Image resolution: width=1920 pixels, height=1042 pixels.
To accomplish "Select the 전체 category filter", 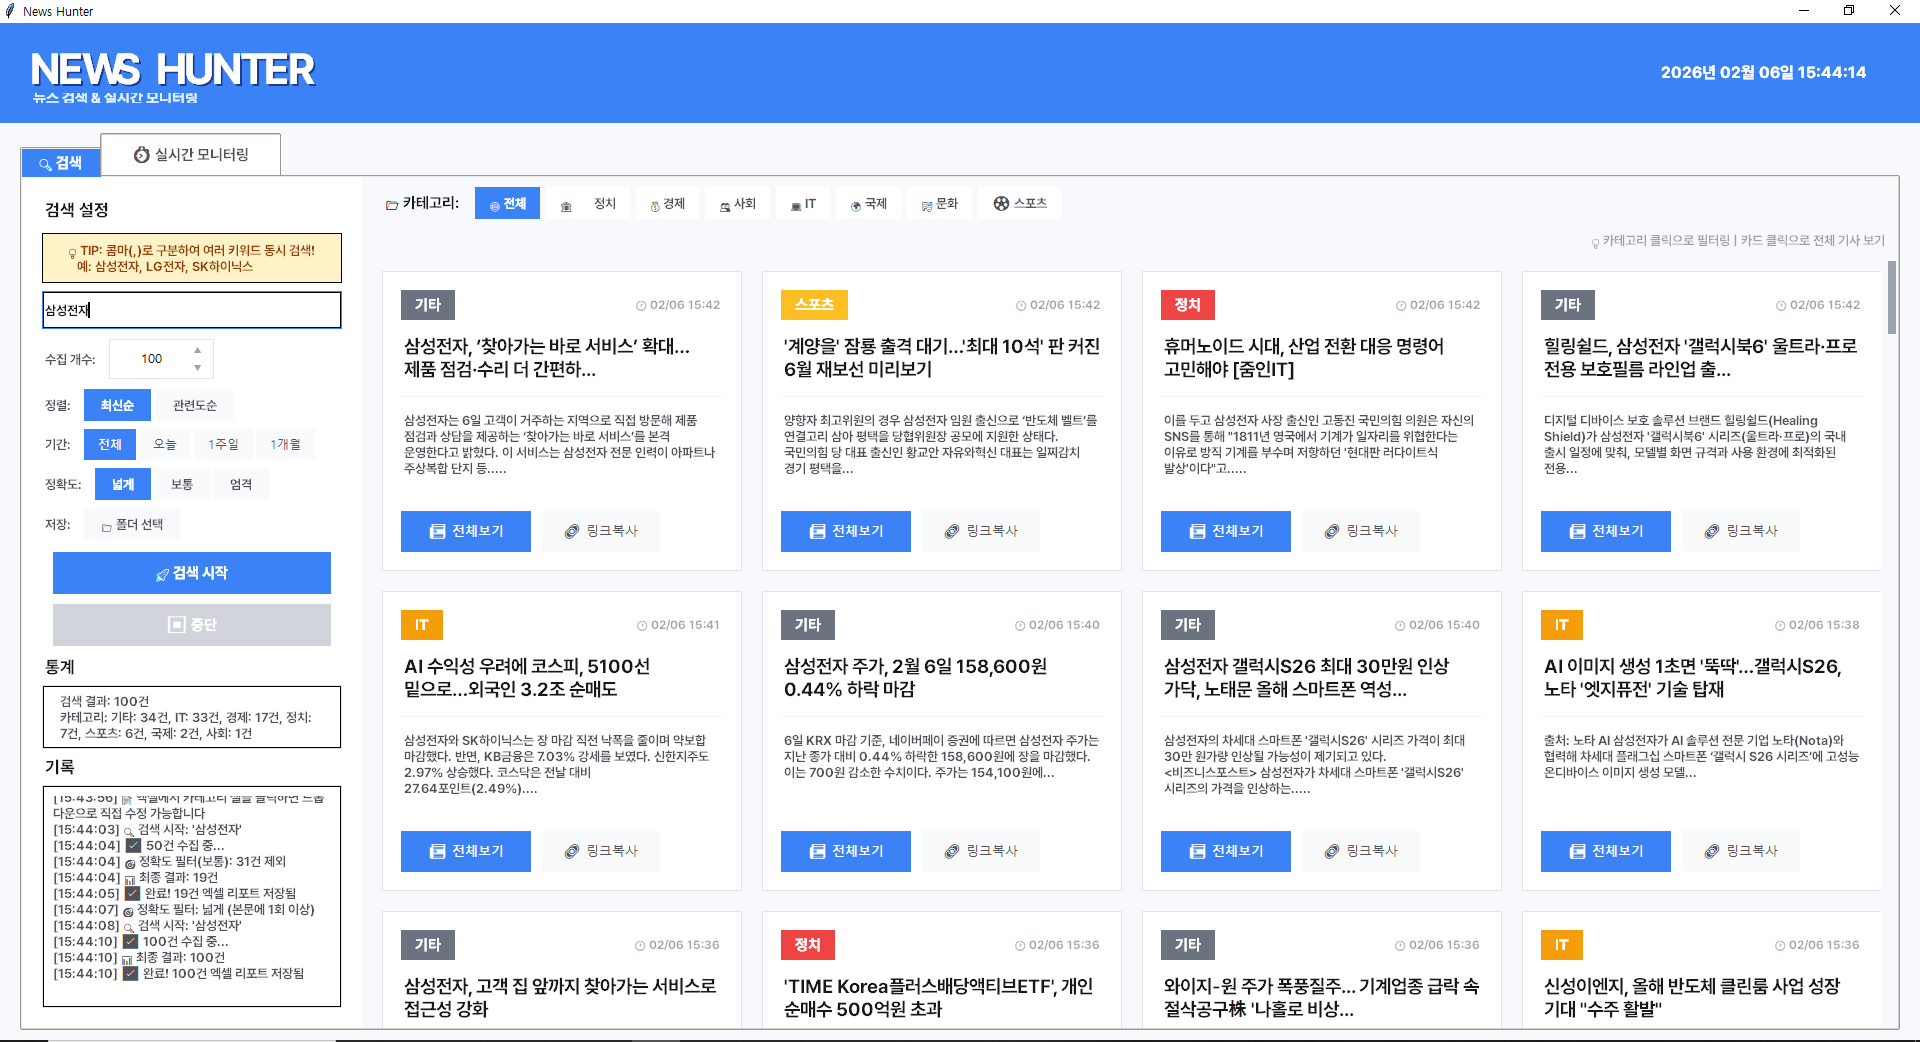I will click(x=507, y=203).
